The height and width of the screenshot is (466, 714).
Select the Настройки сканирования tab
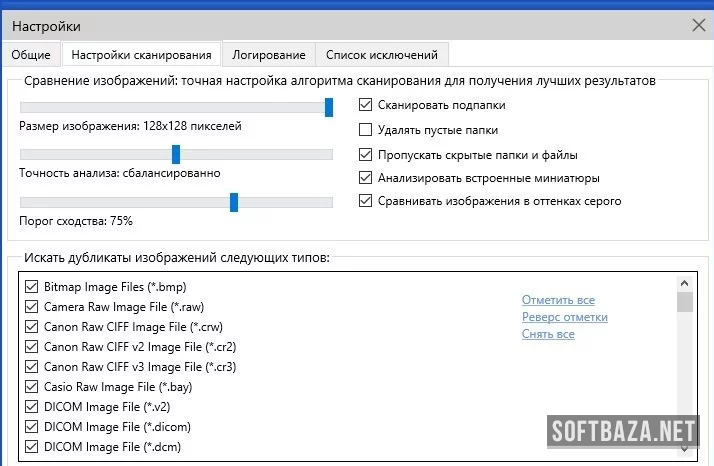pyautogui.click(x=140, y=55)
